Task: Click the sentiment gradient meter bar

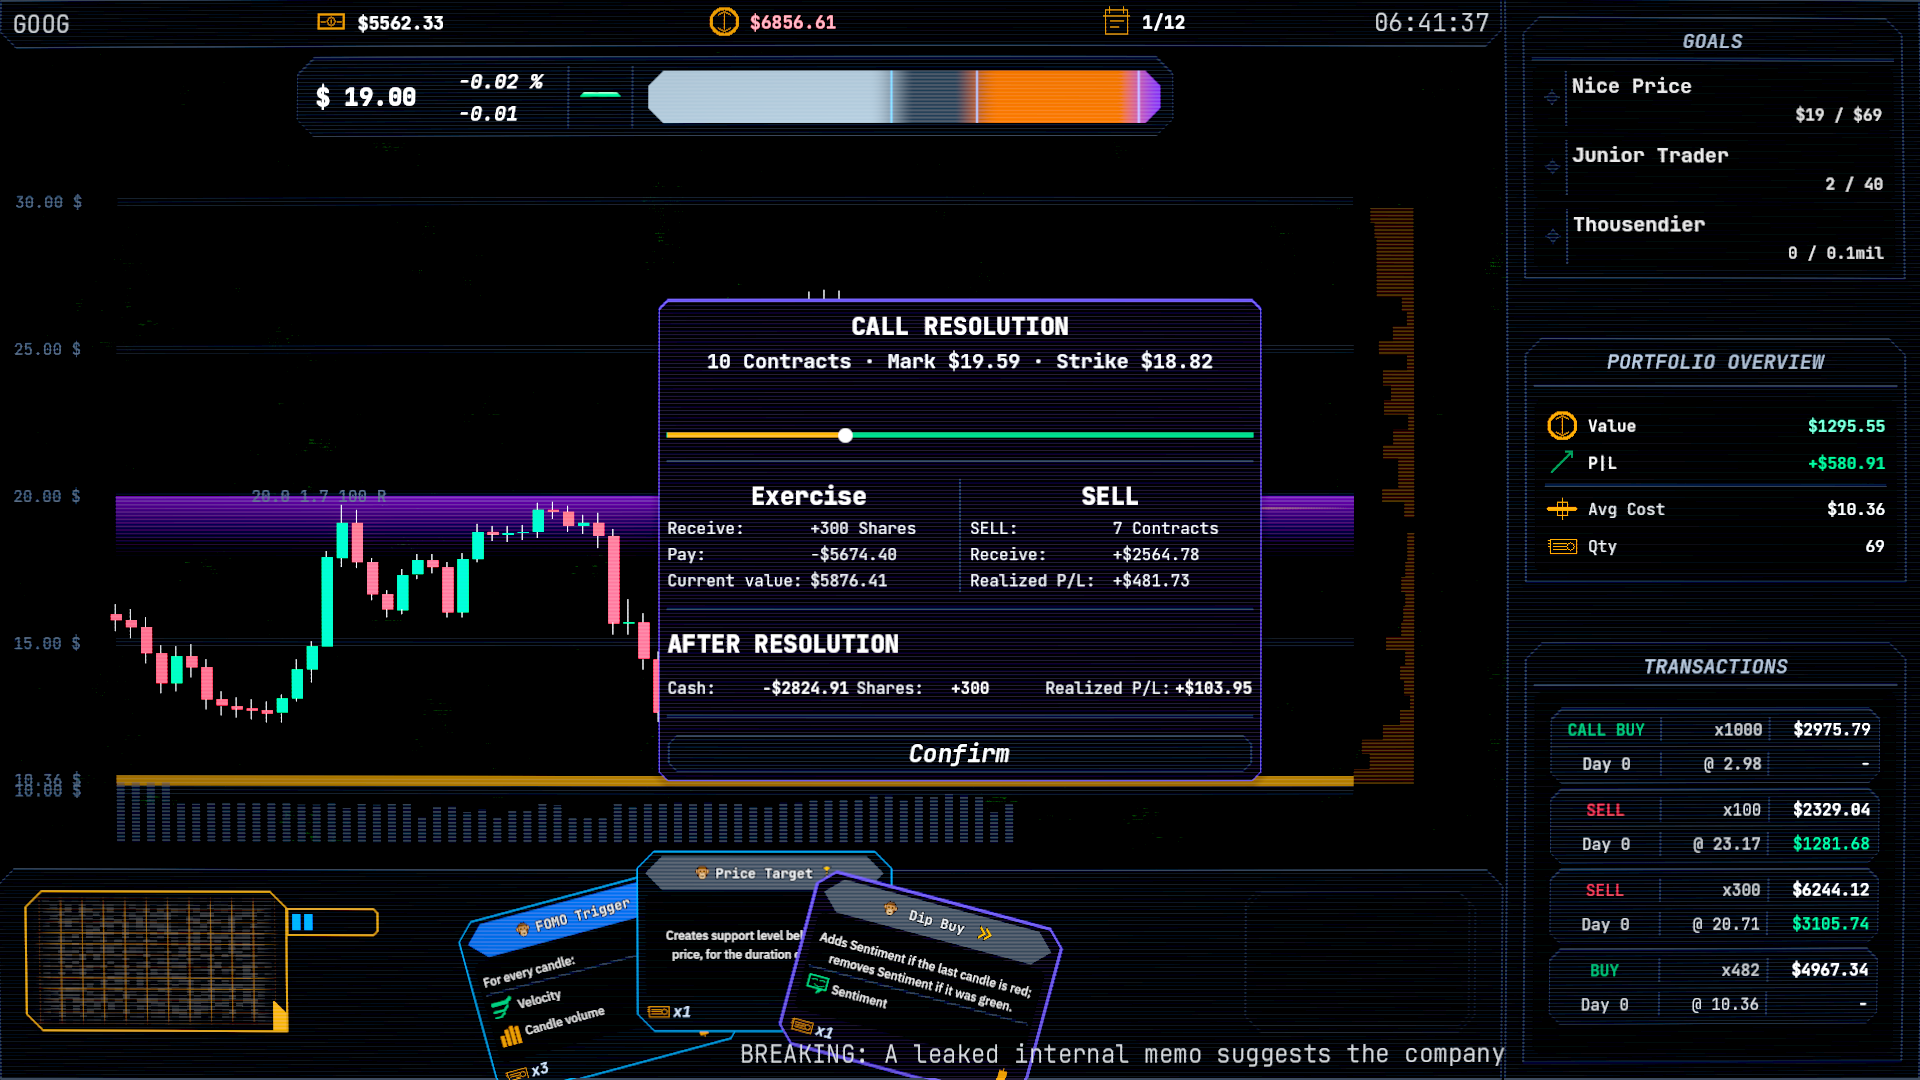Action: click(904, 97)
